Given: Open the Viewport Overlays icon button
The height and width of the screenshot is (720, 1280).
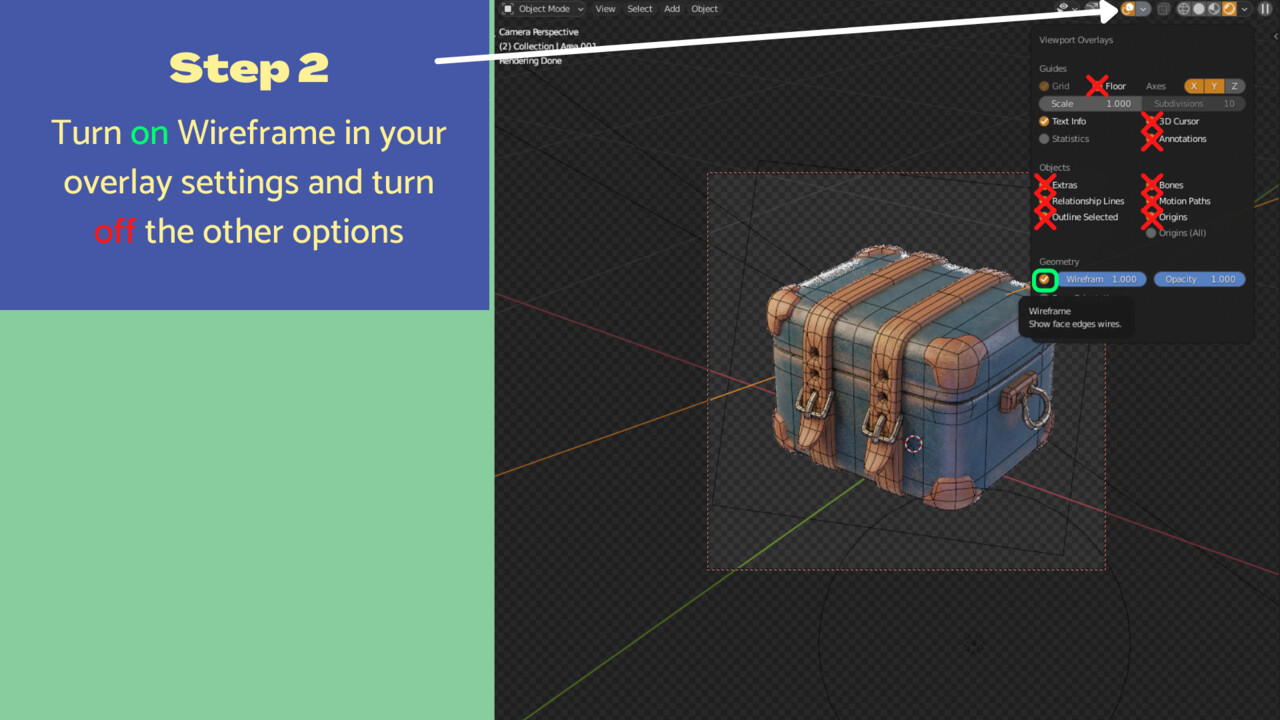Looking at the screenshot, I should point(1129,9).
